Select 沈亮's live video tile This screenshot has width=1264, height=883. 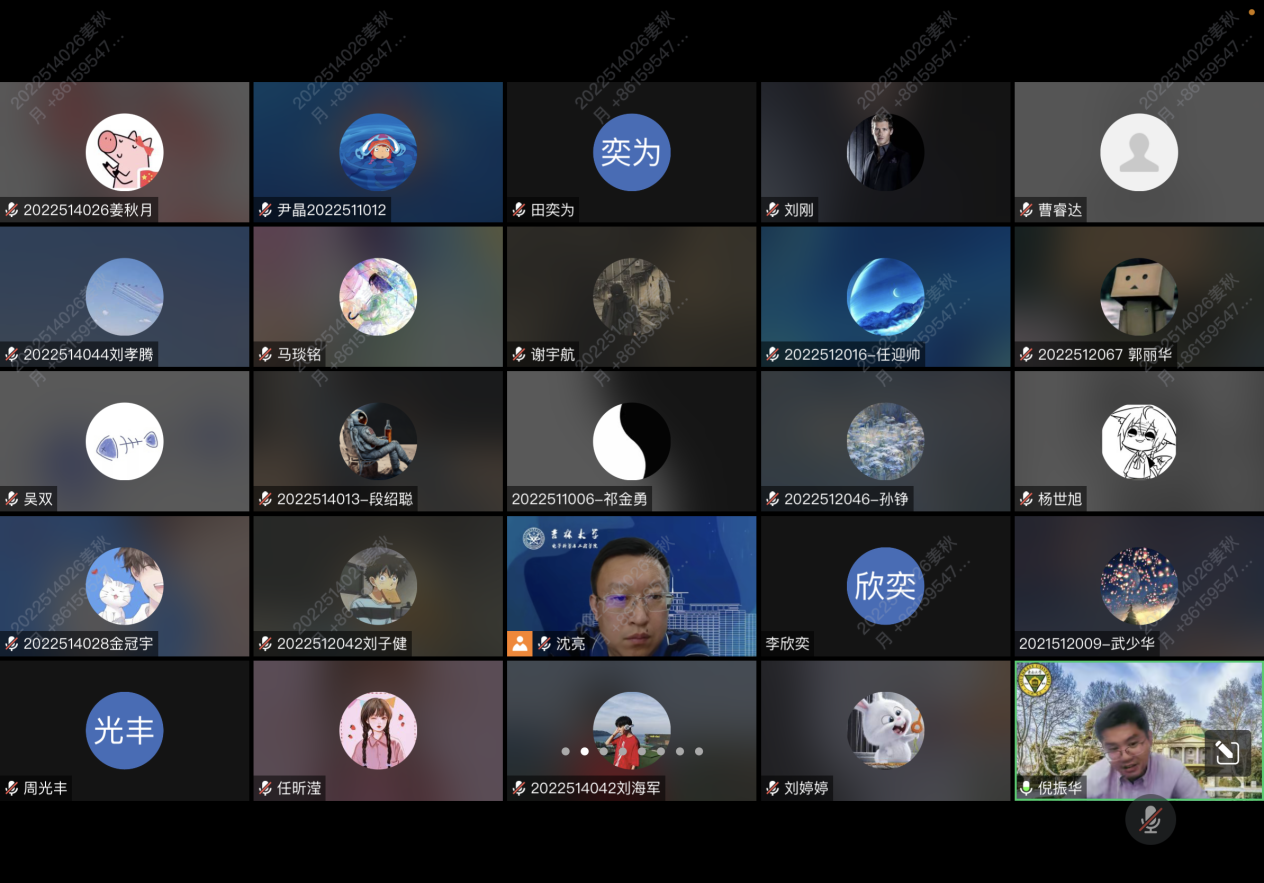tap(631, 585)
